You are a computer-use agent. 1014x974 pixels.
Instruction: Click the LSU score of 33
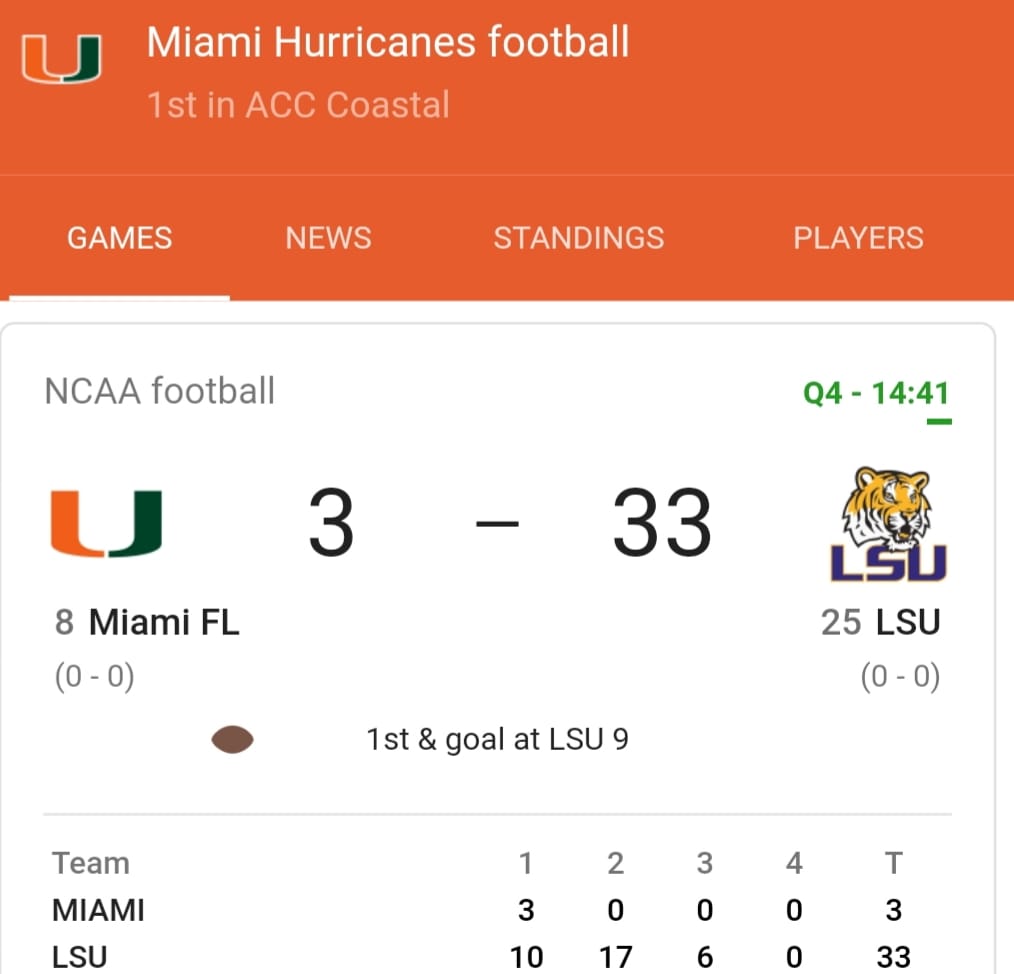pos(662,522)
